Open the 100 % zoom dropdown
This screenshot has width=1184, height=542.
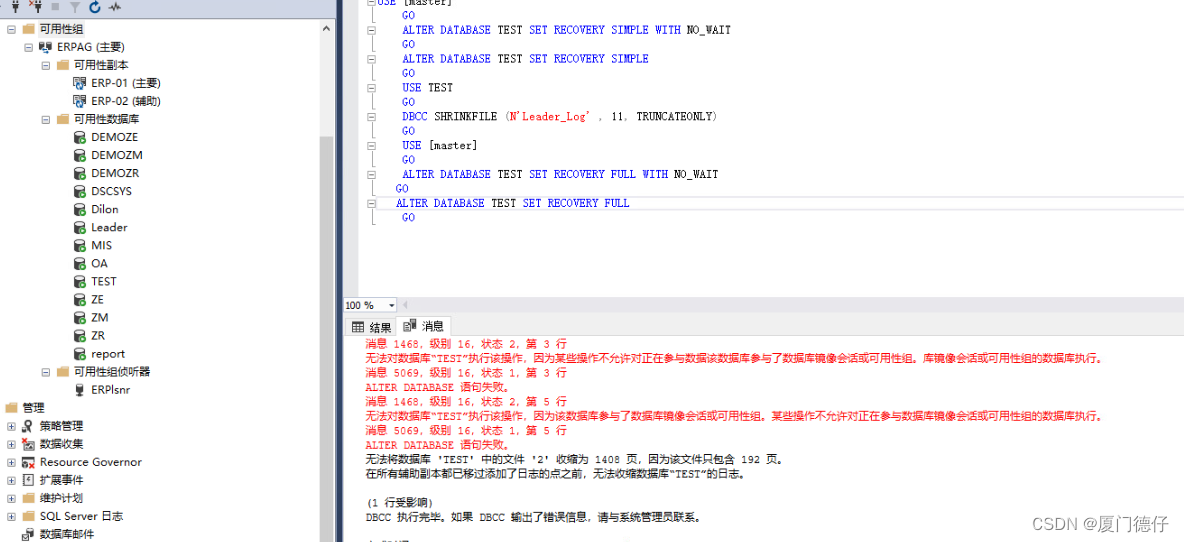[x=391, y=306]
